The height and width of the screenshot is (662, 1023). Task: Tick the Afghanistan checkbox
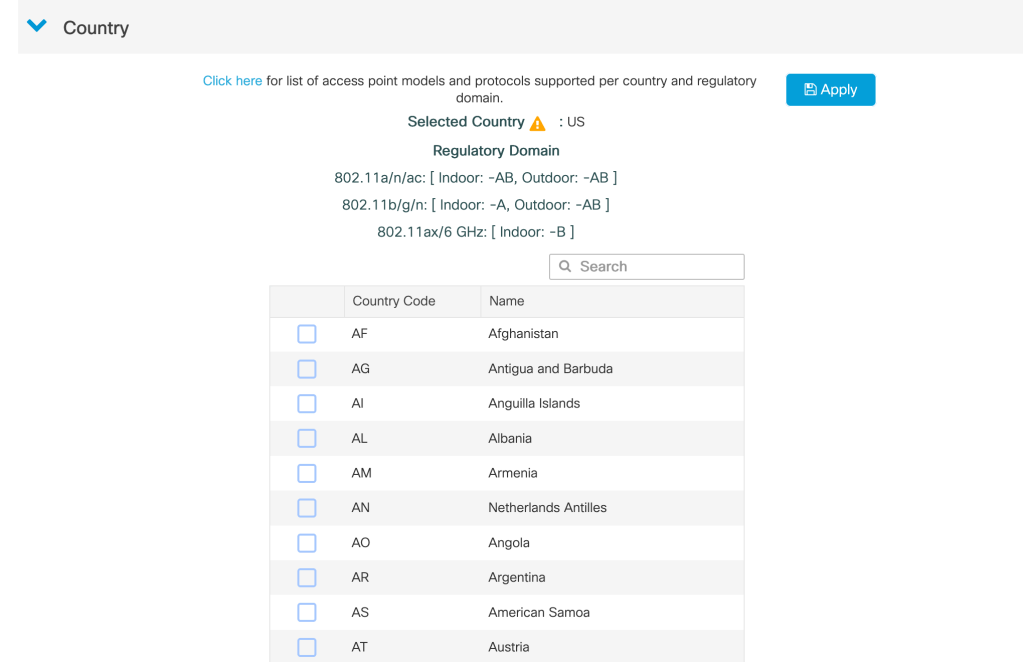point(307,334)
